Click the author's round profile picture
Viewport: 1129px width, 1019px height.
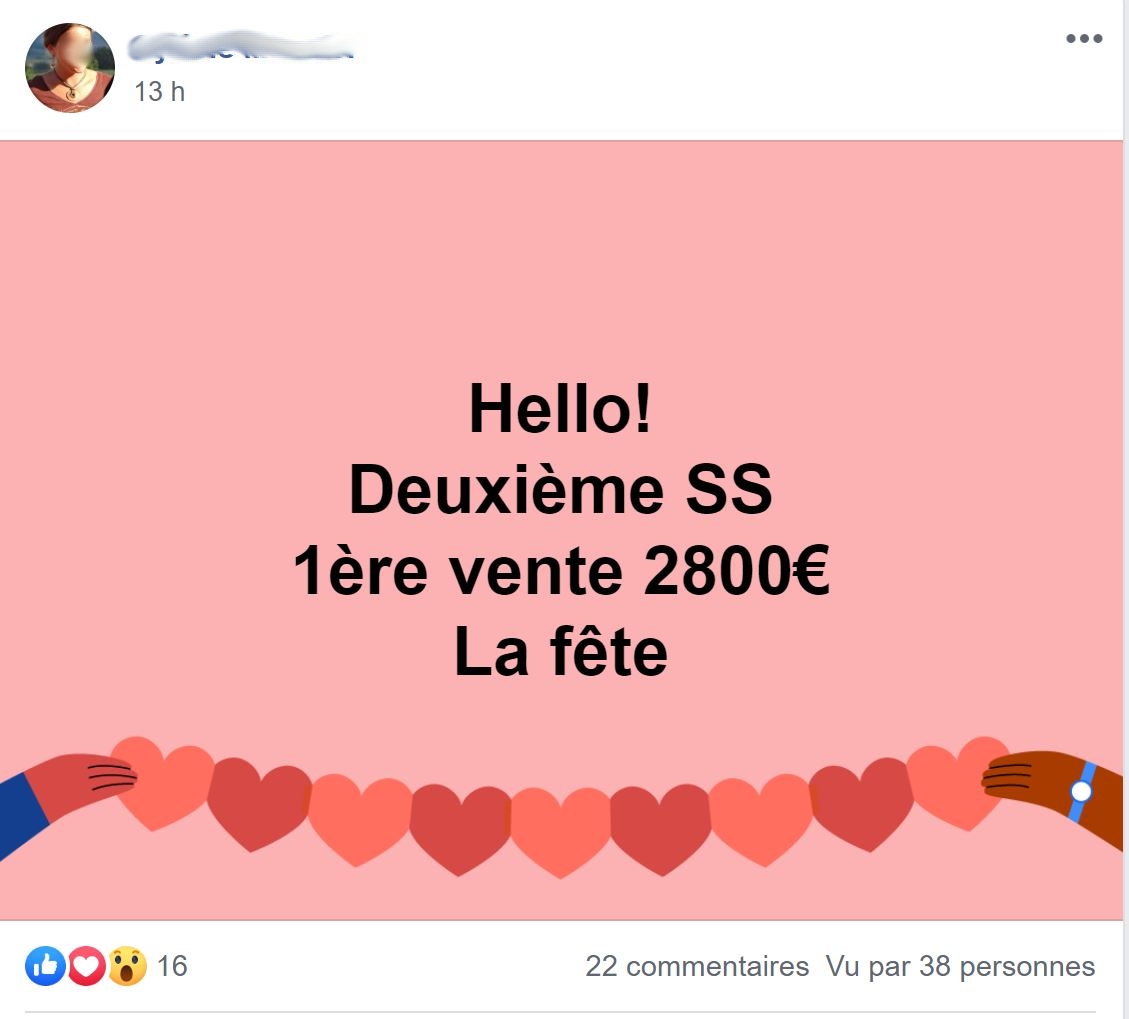coord(70,68)
